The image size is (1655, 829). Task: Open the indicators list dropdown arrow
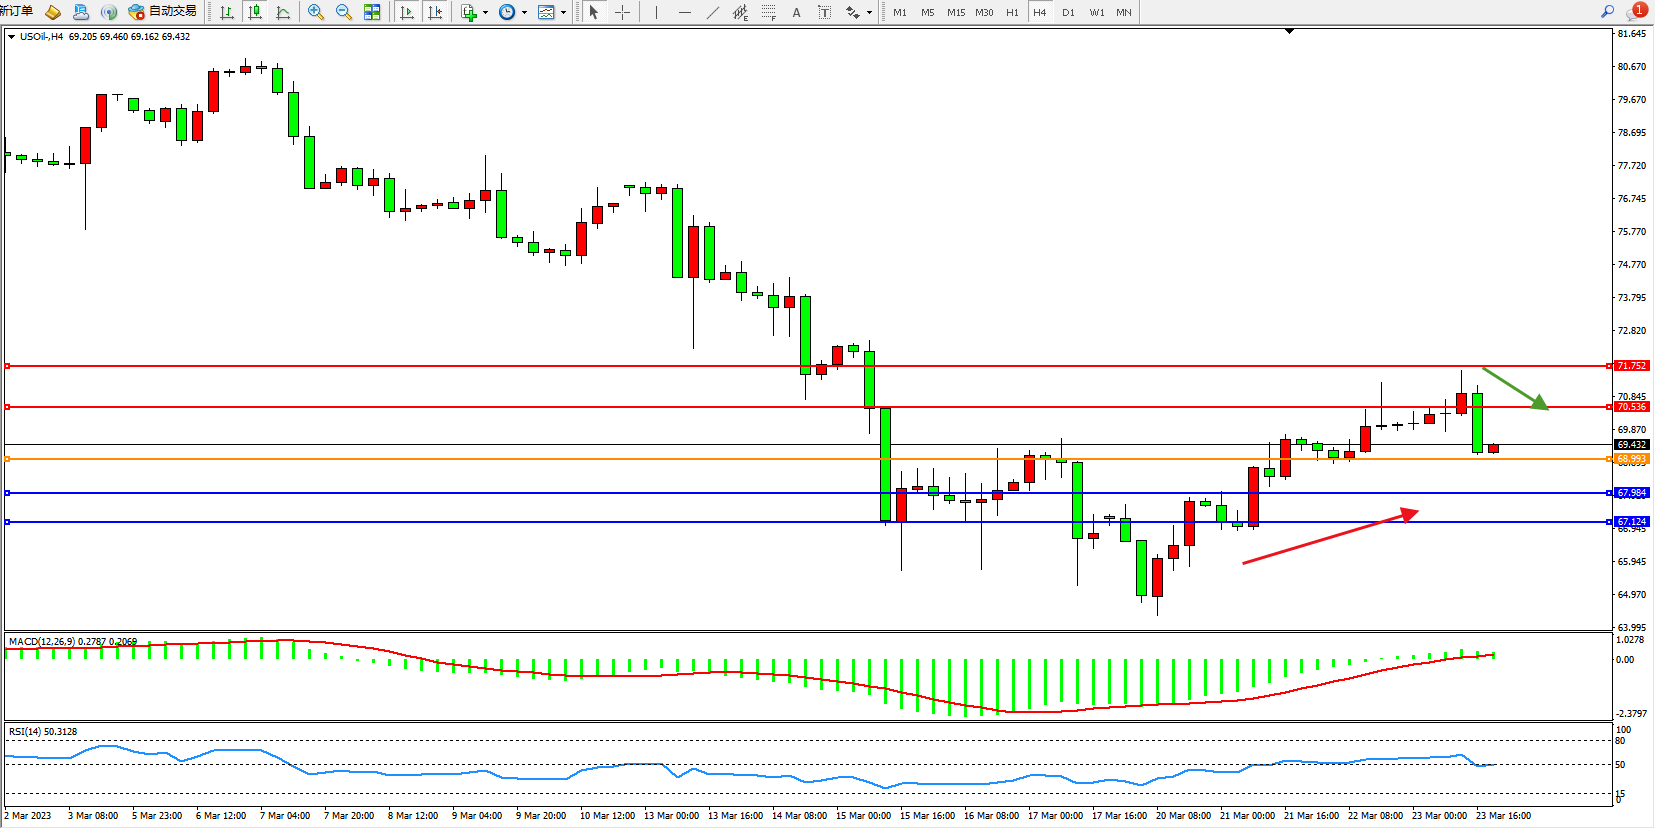(486, 13)
